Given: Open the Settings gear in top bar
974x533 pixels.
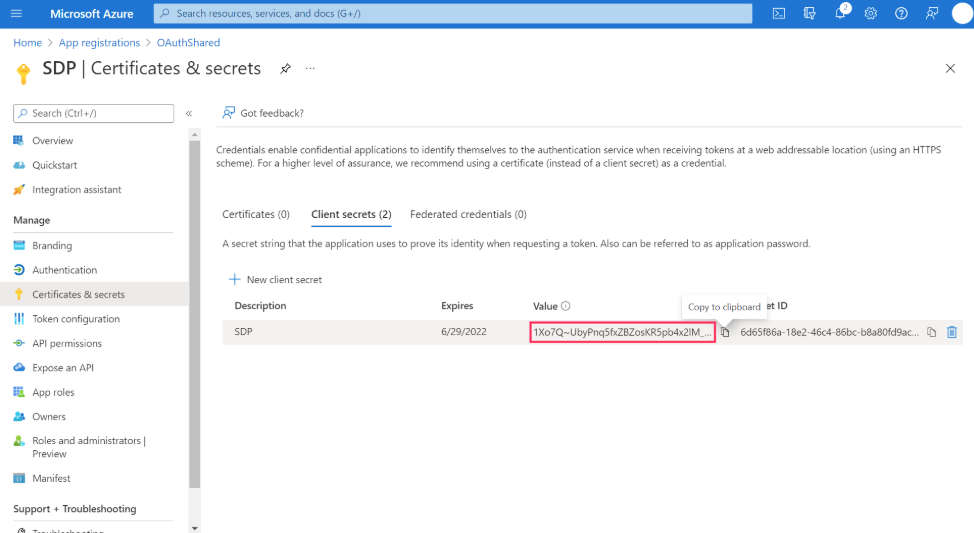Looking at the screenshot, I should [x=871, y=13].
